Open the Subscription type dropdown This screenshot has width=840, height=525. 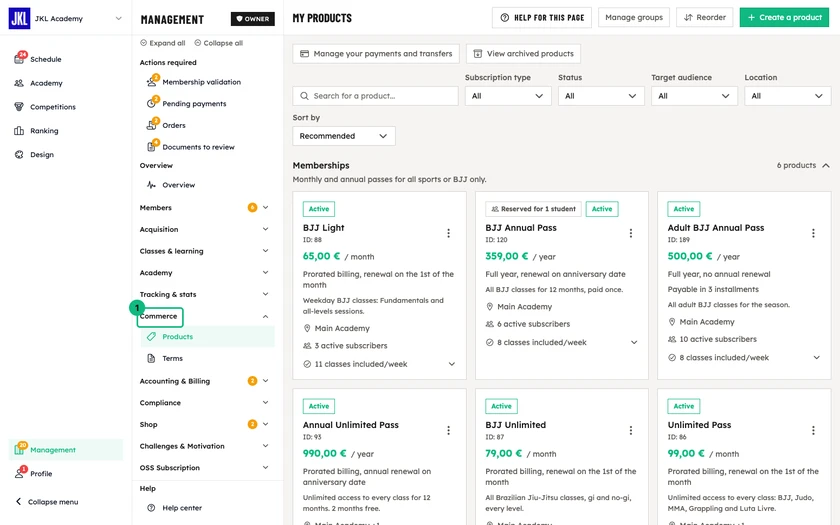coord(508,96)
